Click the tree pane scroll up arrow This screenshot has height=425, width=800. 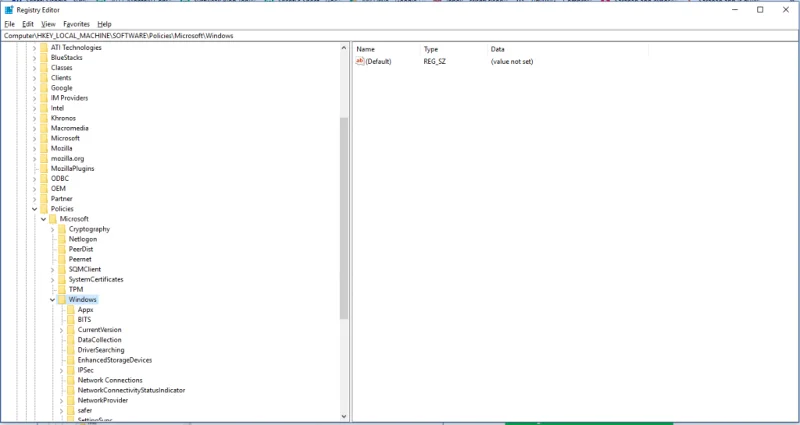[x=344, y=48]
